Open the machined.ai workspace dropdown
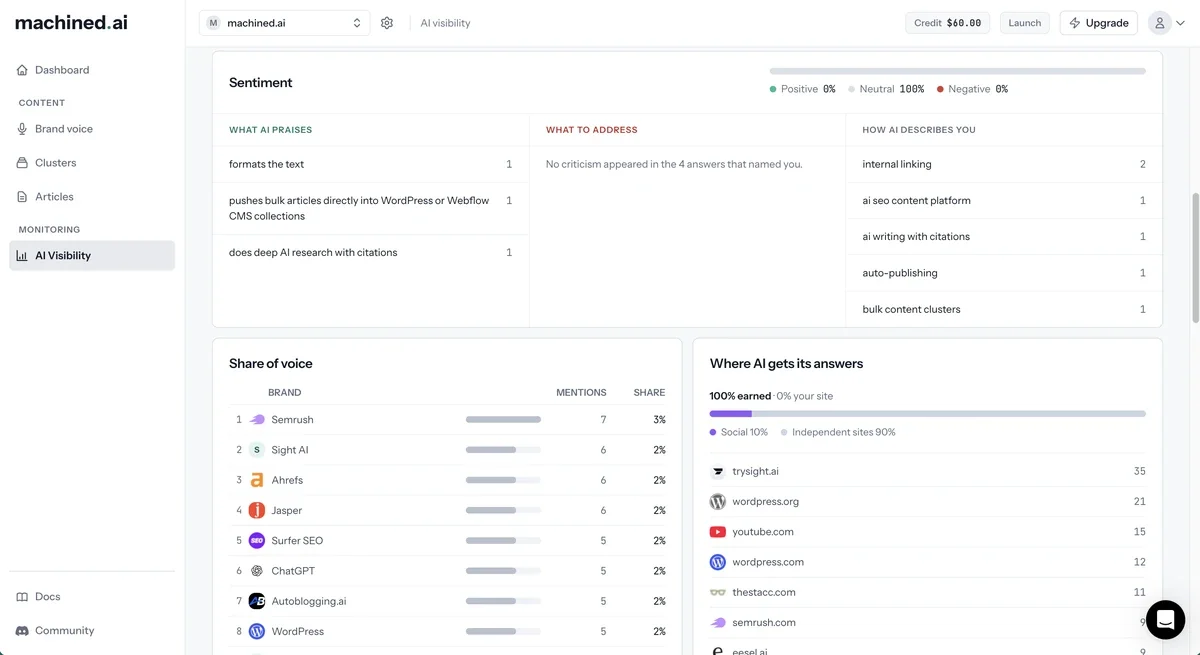Image resolution: width=1200 pixels, height=655 pixels. (x=284, y=23)
